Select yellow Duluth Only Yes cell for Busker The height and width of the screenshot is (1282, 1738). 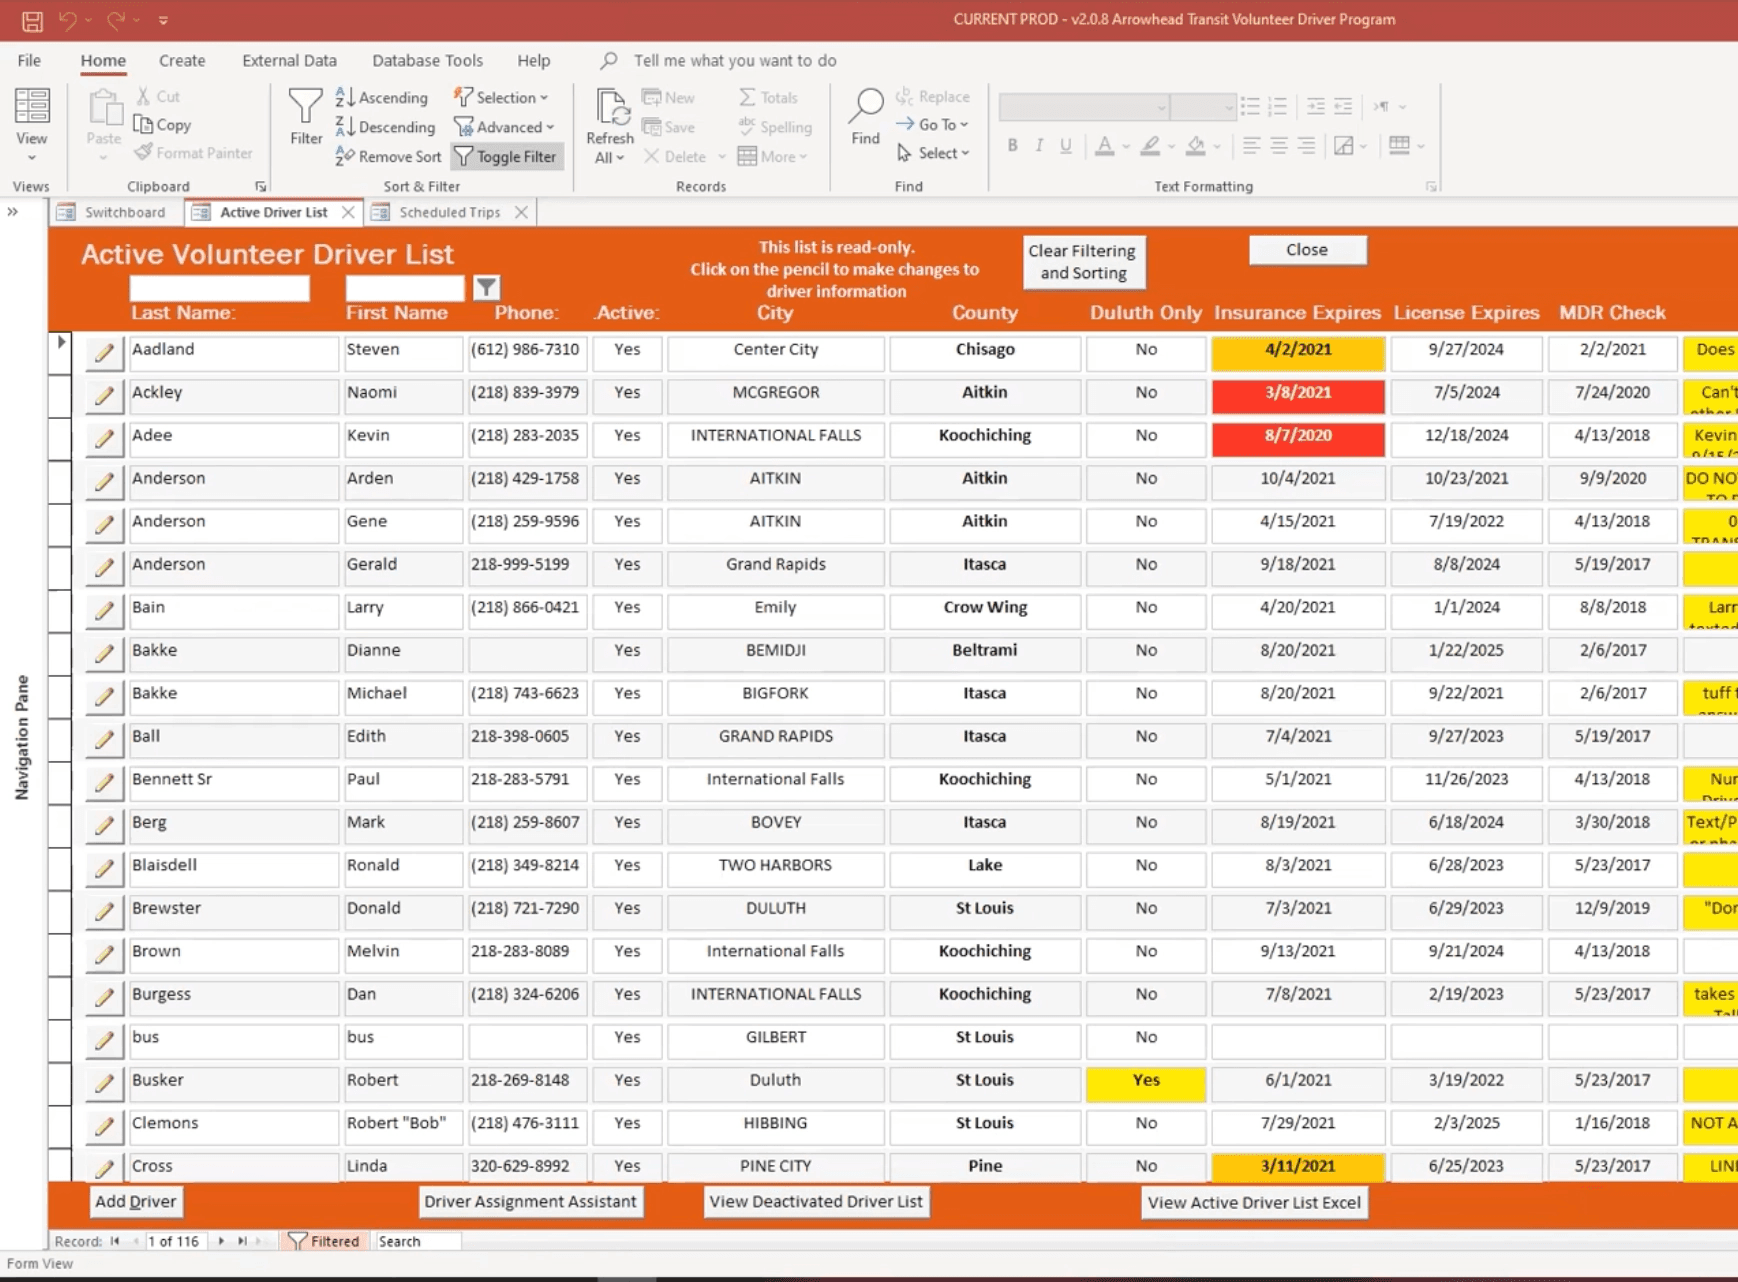point(1146,1084)
